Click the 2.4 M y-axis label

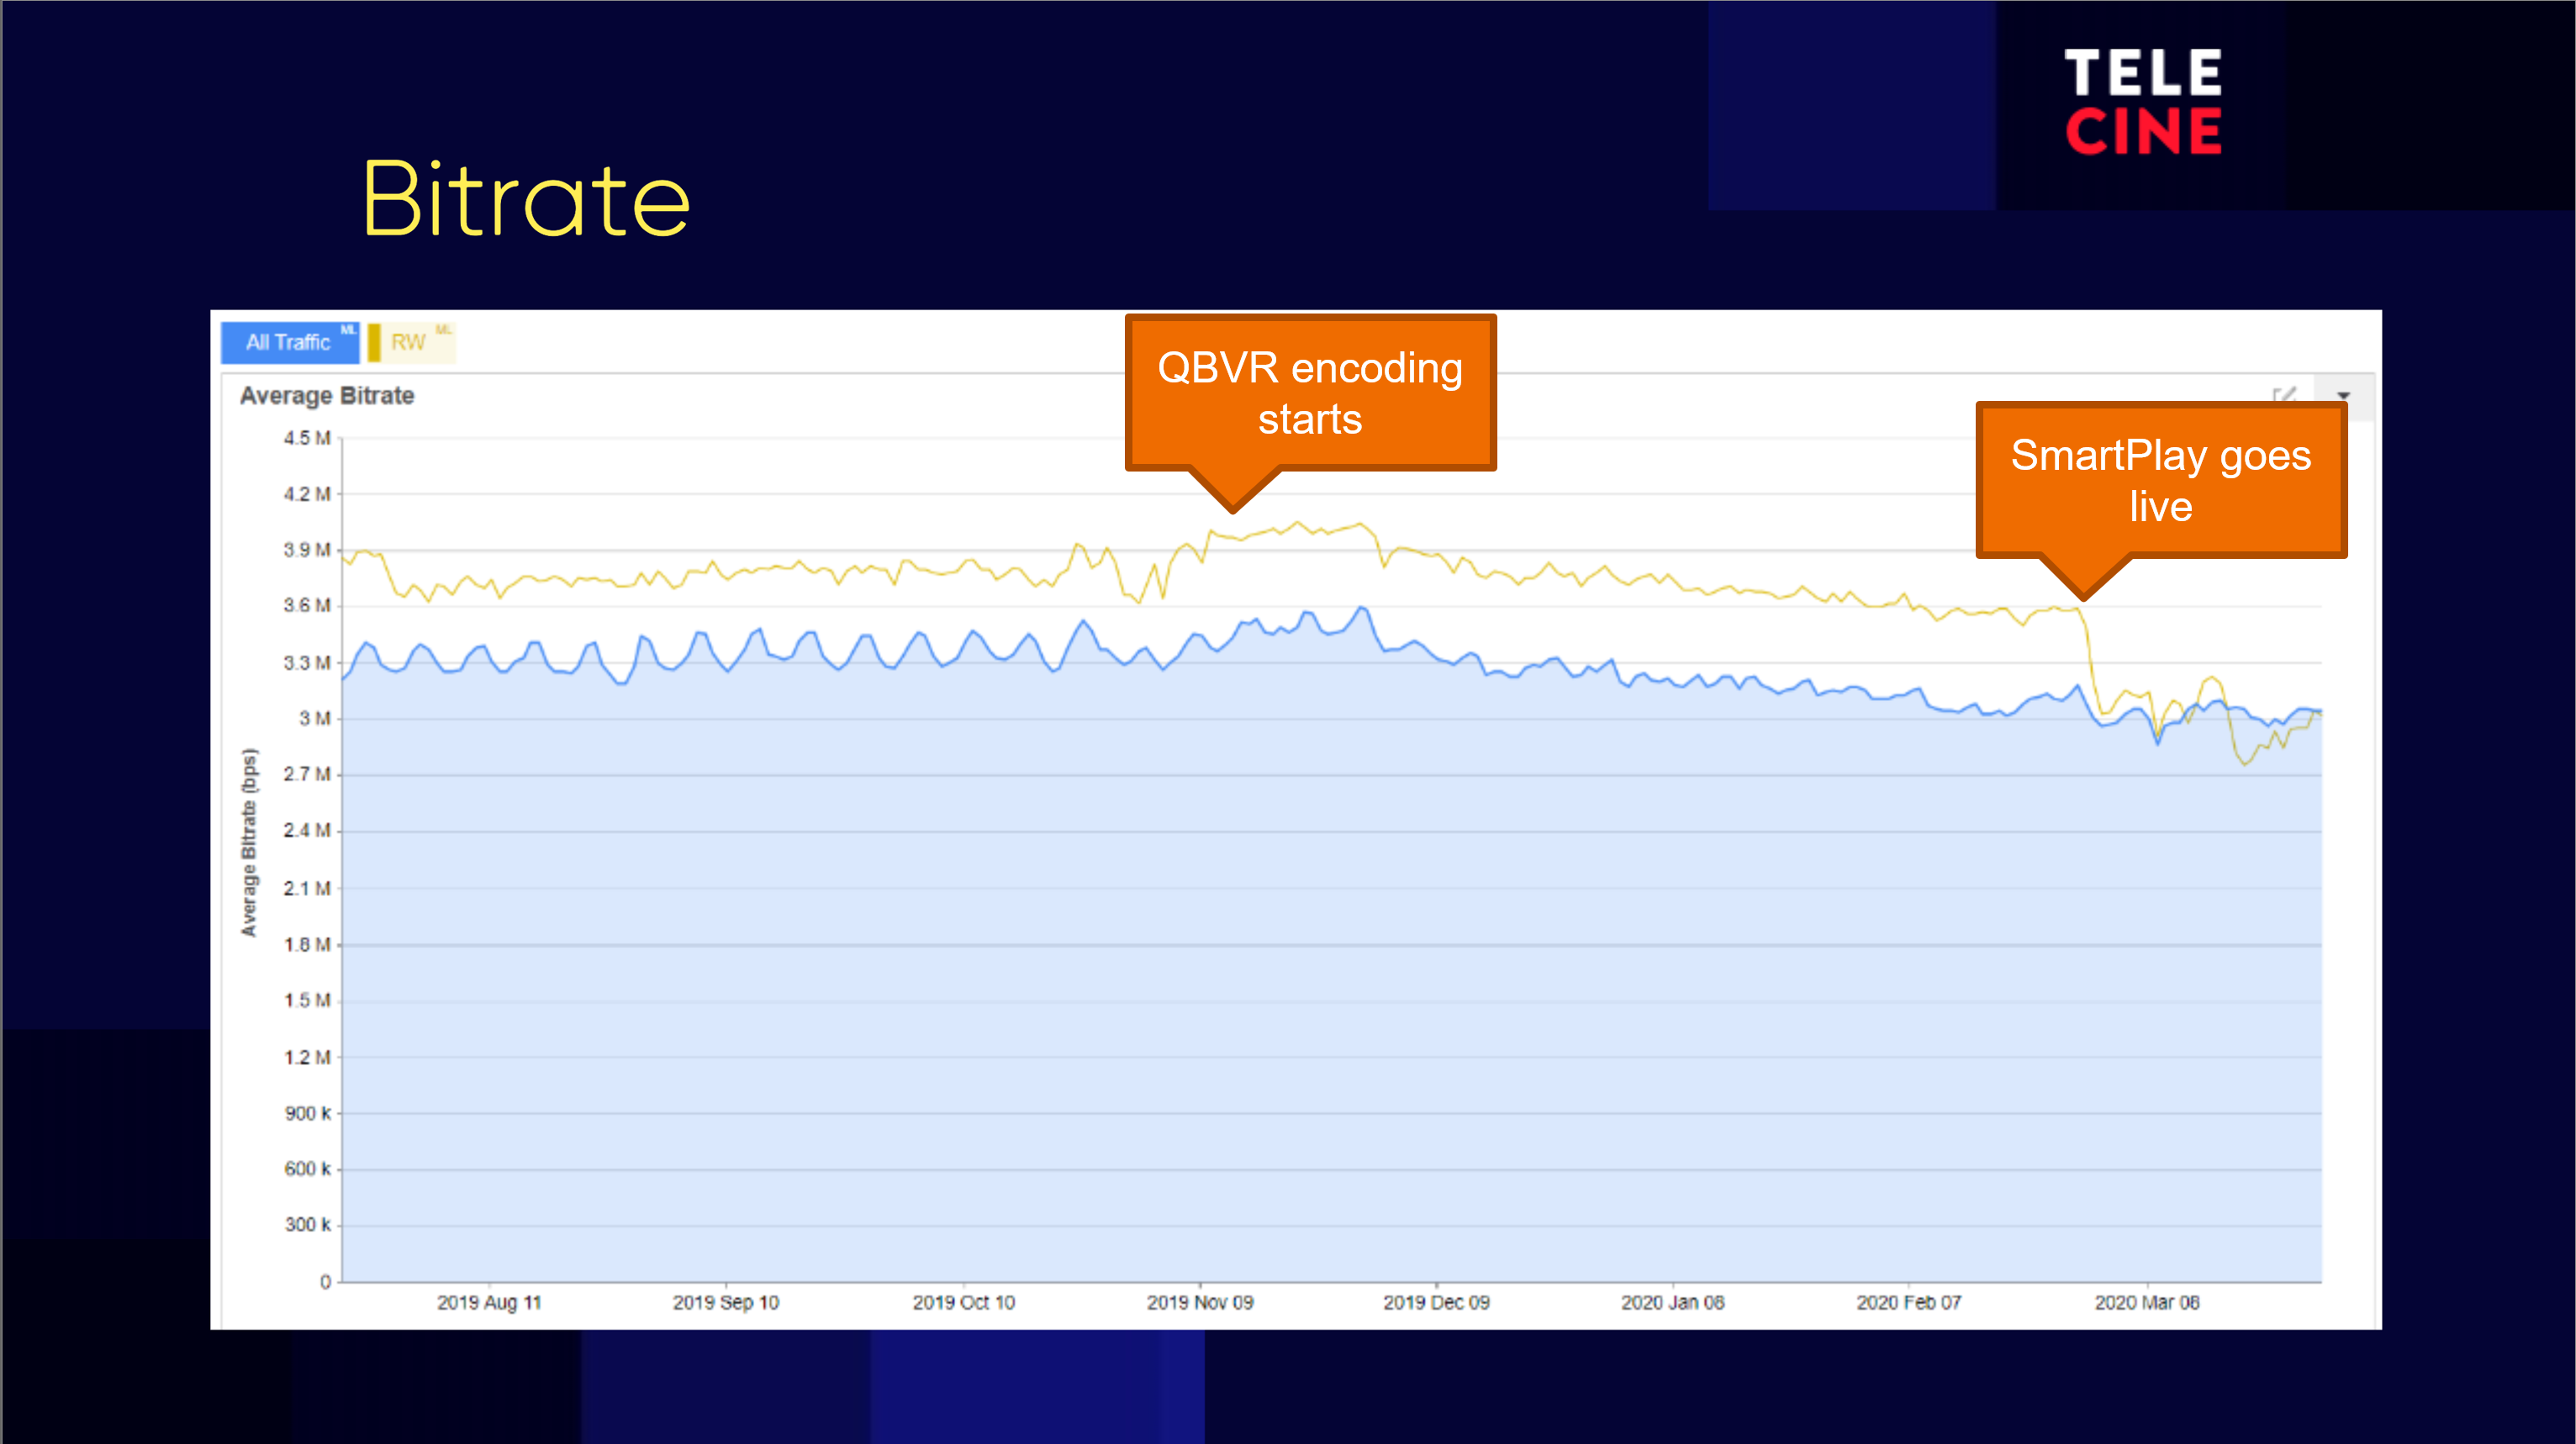coord(307,831)
